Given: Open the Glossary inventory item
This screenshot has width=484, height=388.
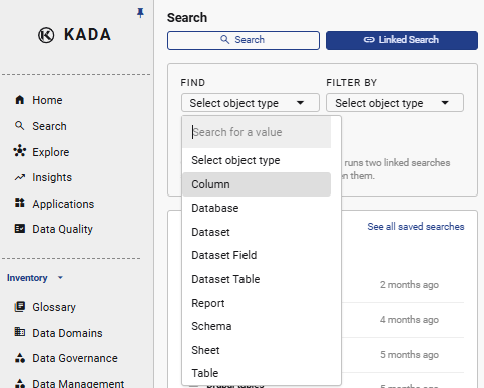Looking at the screenshot, I should click(x=54, y=307).
